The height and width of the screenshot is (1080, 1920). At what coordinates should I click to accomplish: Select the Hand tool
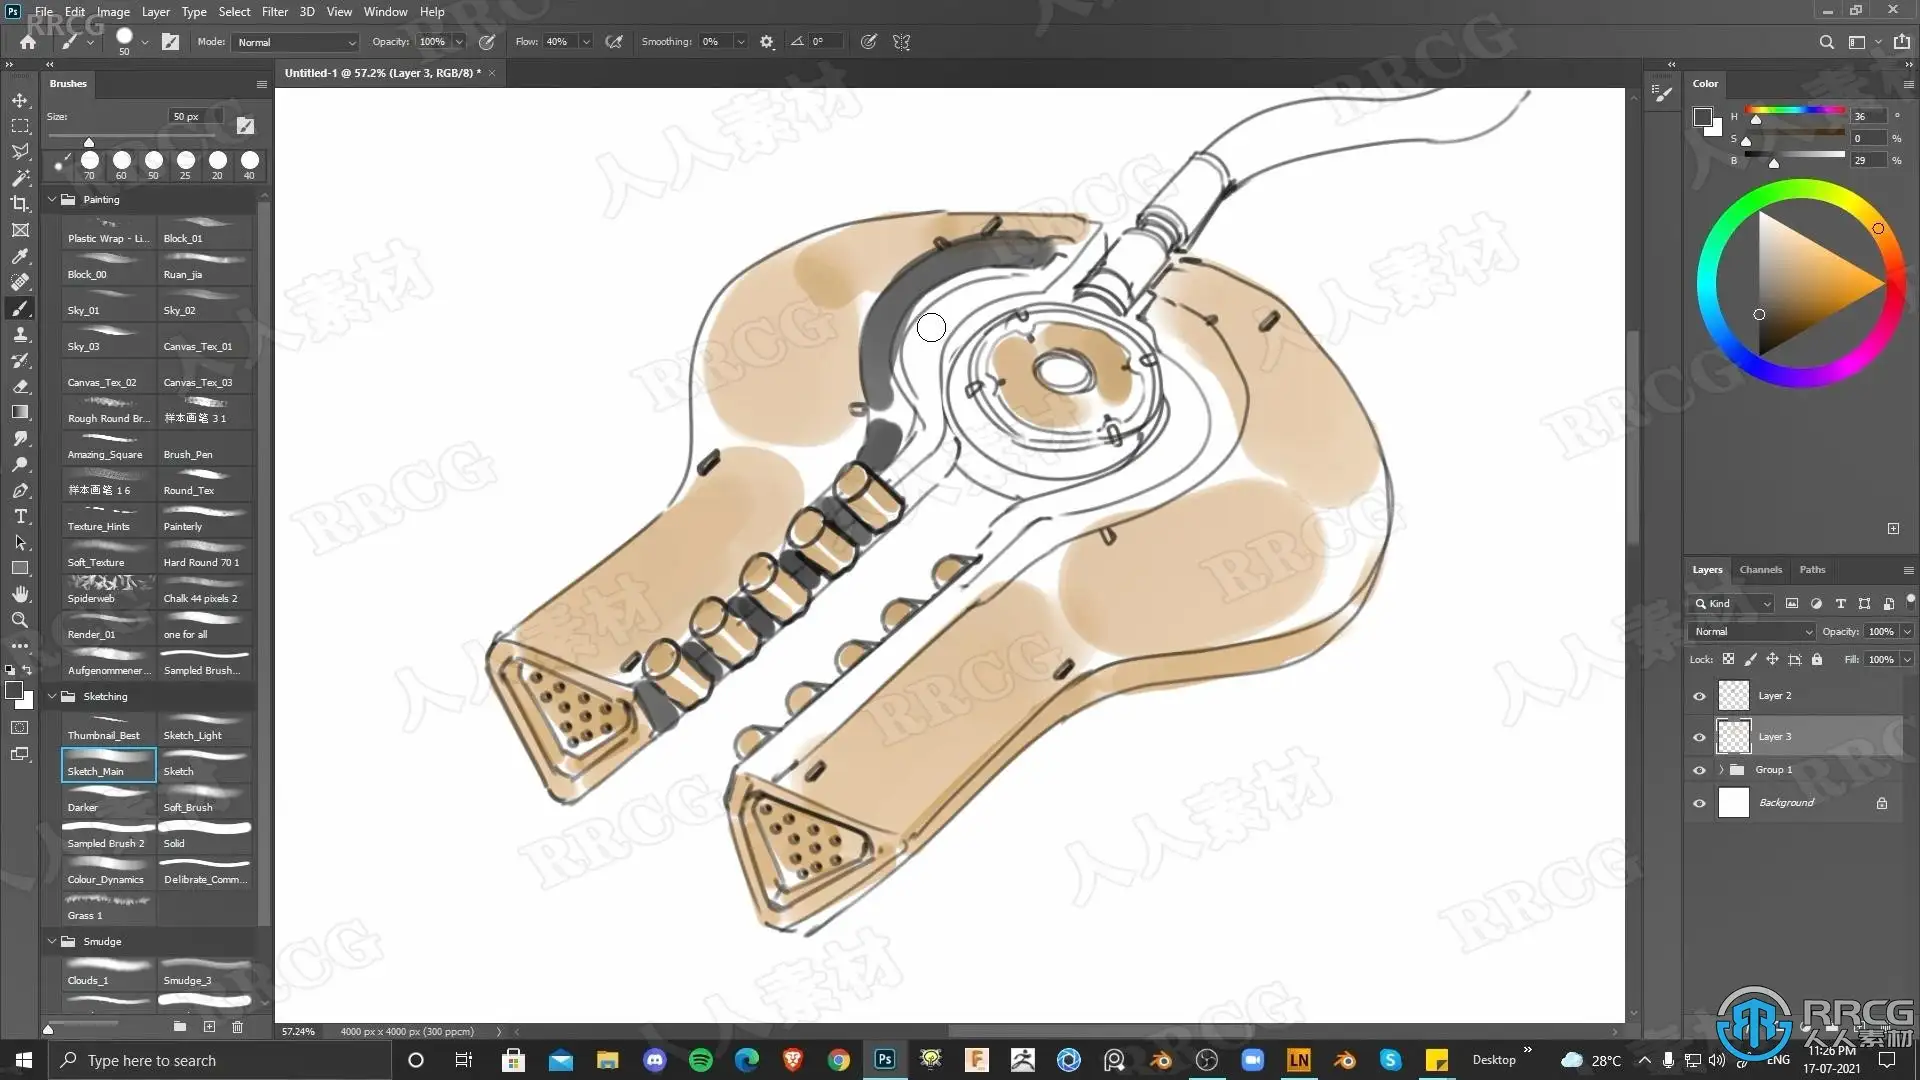[x=20, y=594]
